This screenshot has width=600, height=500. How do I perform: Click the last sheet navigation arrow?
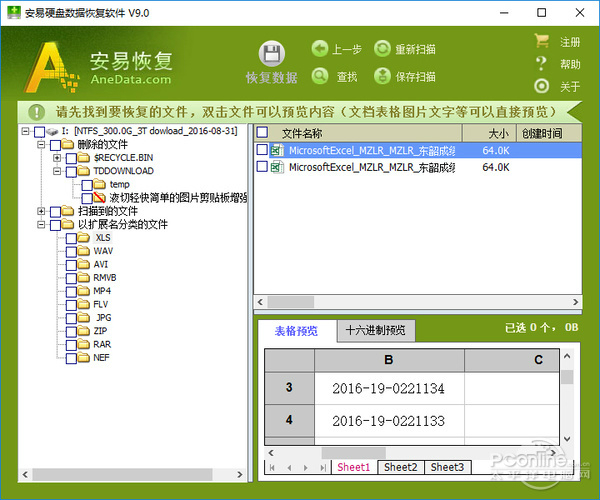click(323, 467)
